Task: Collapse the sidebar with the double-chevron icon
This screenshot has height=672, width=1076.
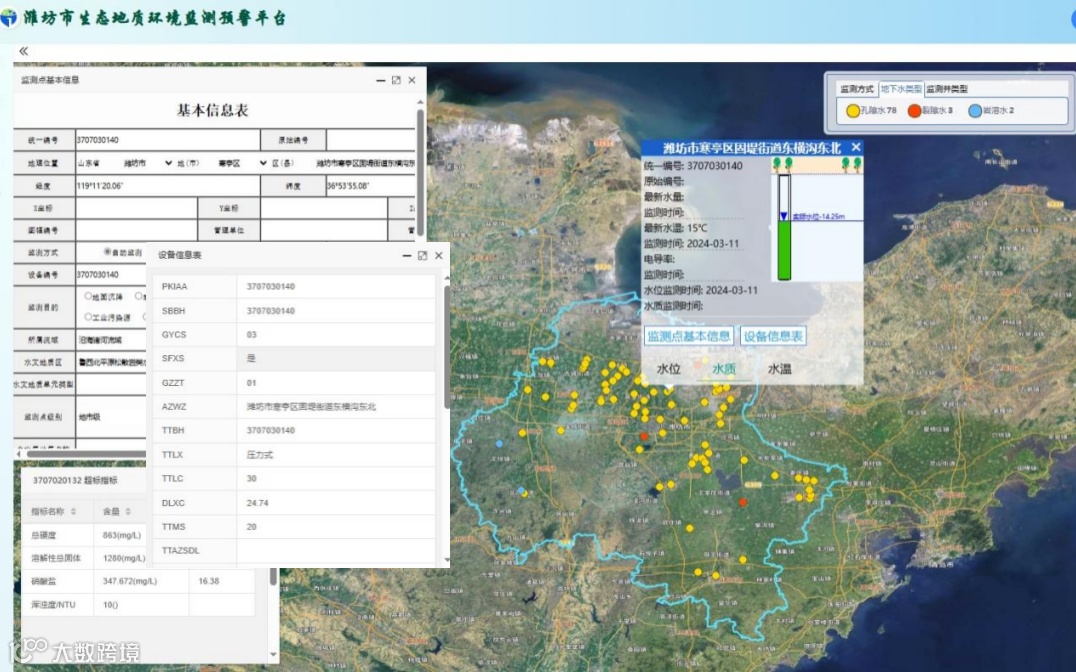Action: click(x=23, y=51)
